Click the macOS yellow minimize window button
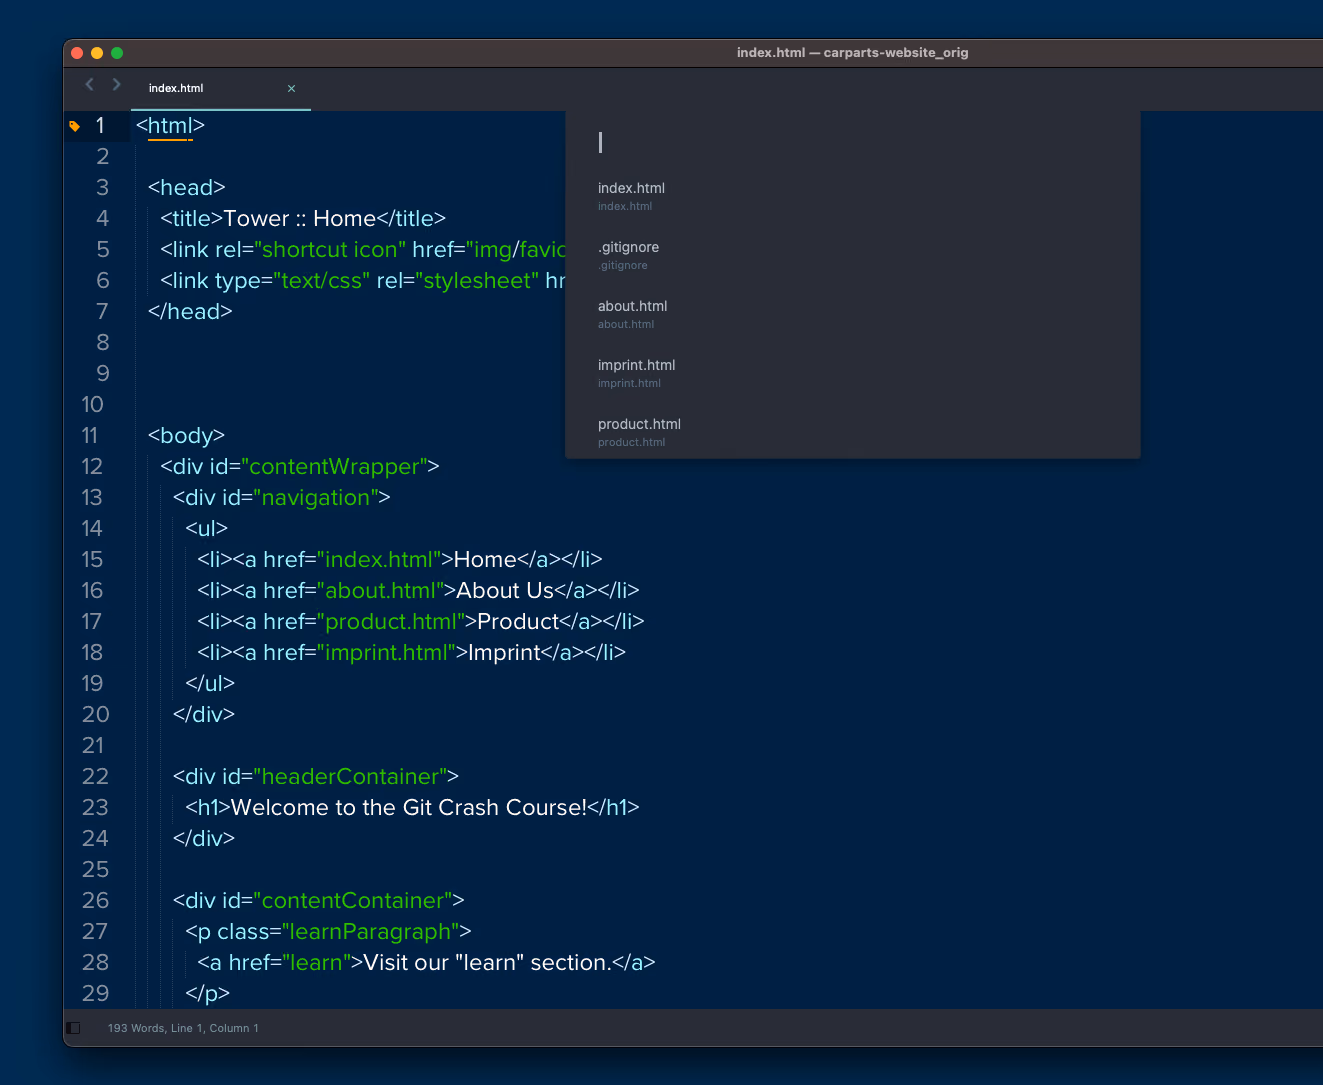This screenshot has height=1085, width=1323. tap(97, 53)
